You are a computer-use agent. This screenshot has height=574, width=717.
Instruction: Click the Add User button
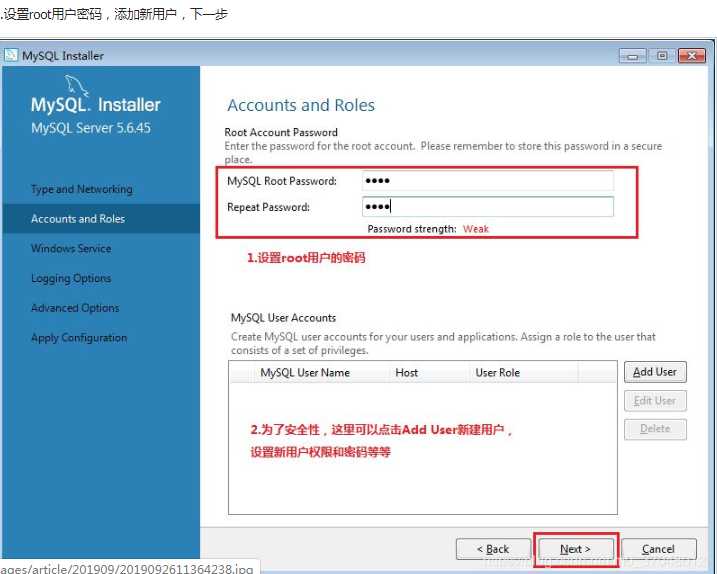click(x=655, y=372)
